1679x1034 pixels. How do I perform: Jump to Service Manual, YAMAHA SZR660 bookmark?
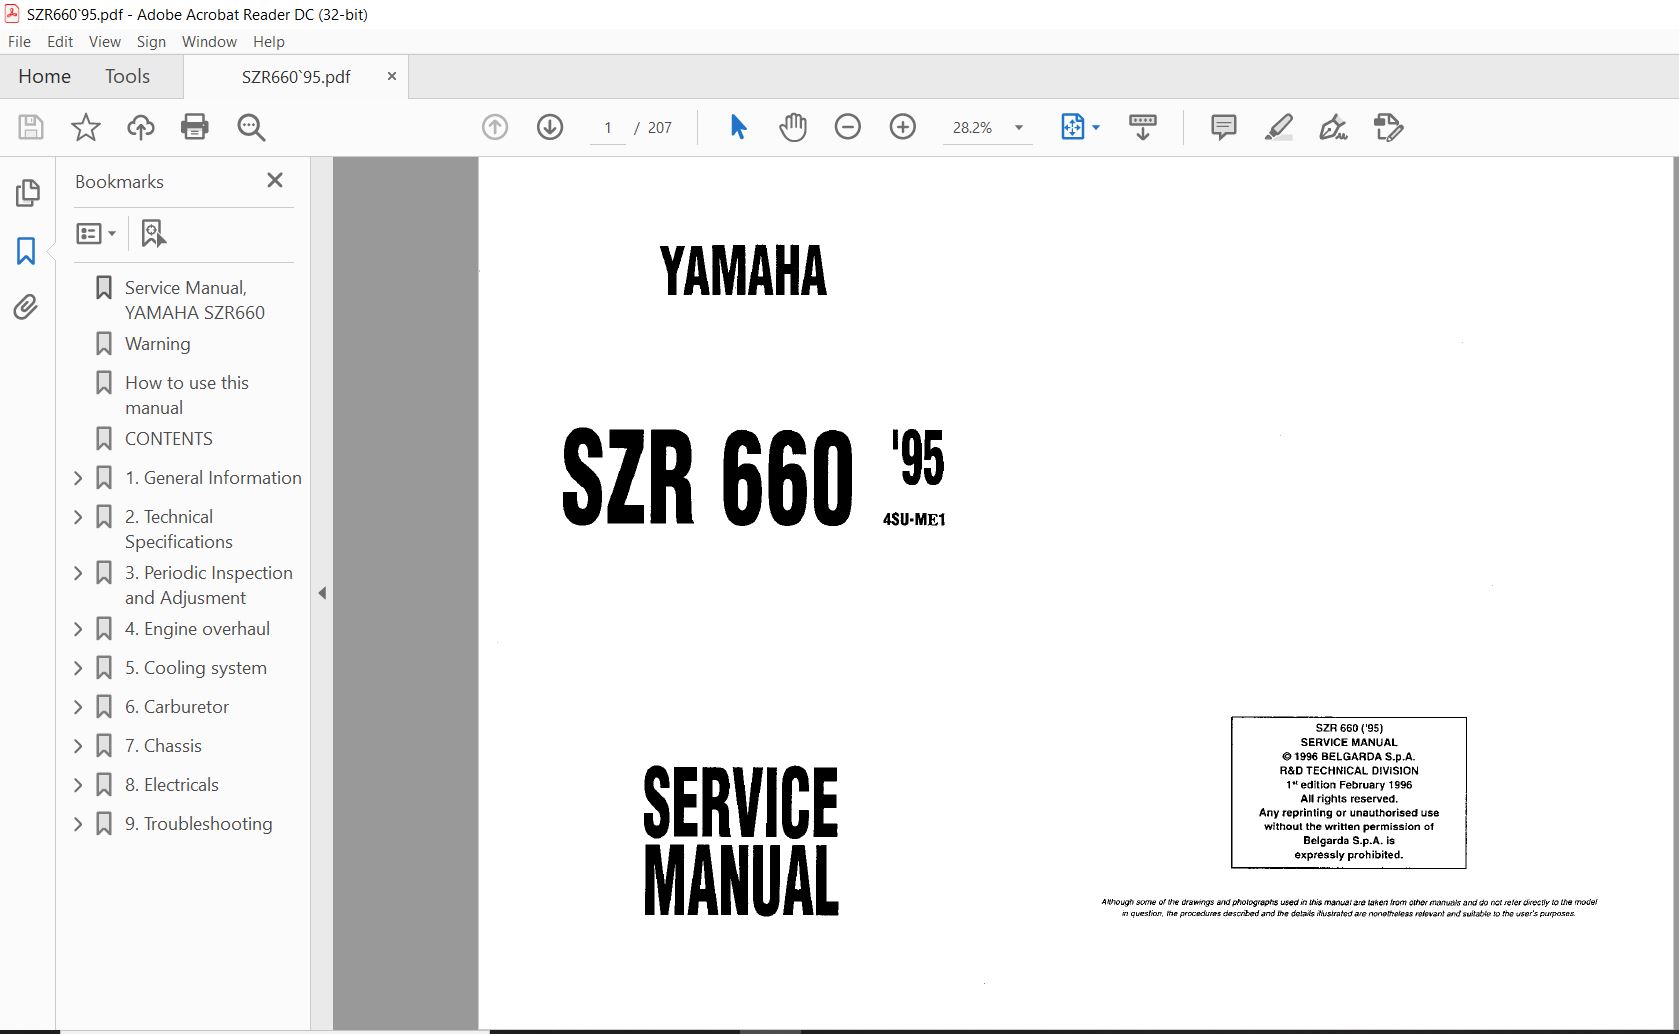tap(195, 300)
